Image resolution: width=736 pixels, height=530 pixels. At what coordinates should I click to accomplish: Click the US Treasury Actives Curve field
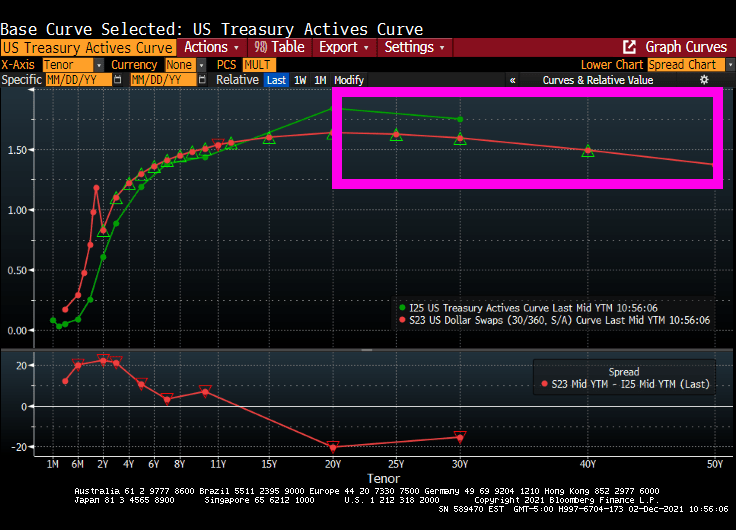[x=88, y=47]
